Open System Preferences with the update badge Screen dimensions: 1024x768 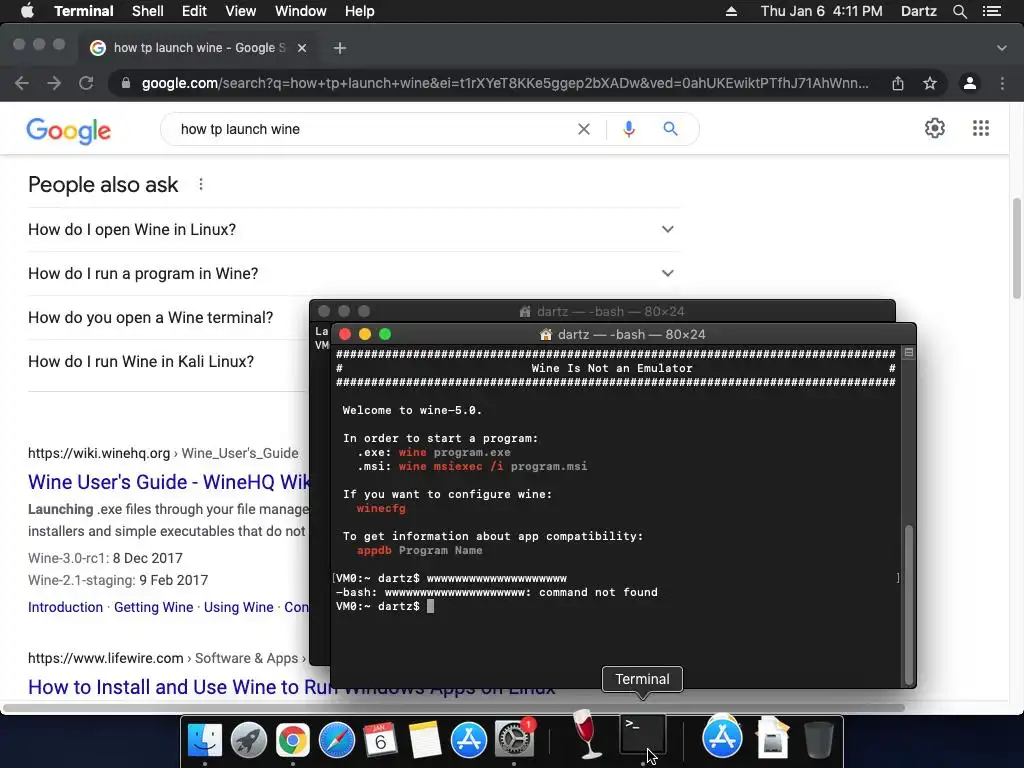pyautogui.click(x=513, y=740)
